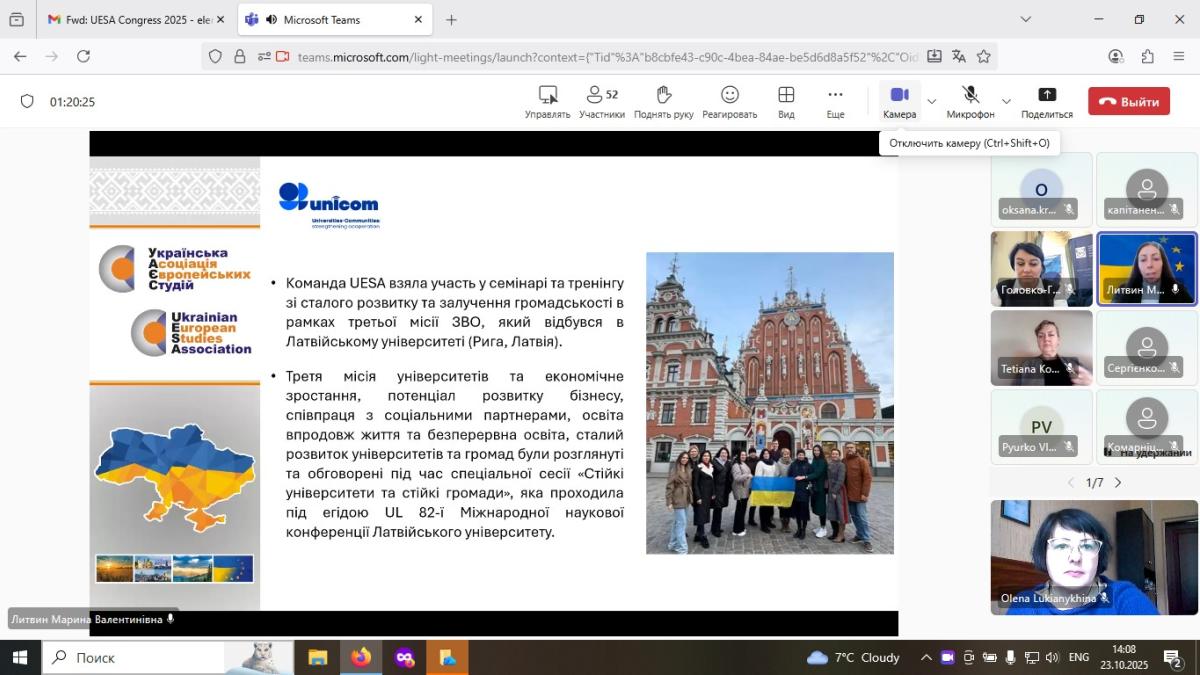
Task: Open the View (Вид) layout options
Action: [x=786, y=101]
